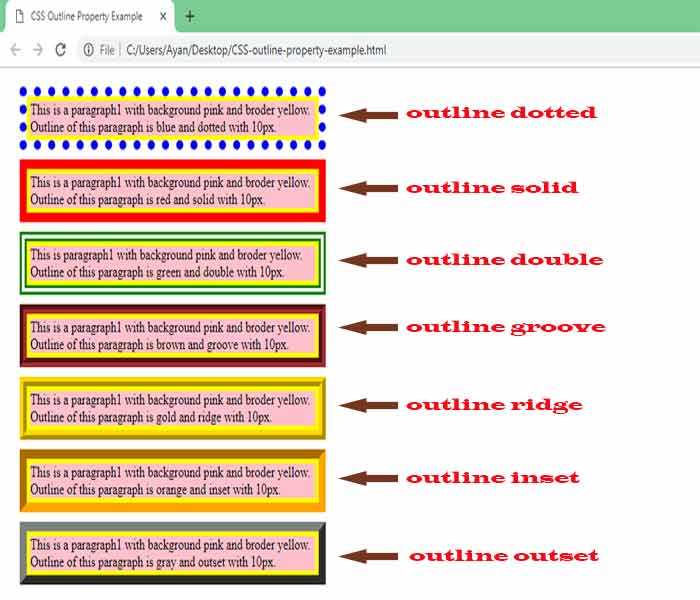Click the red solid outline paragraph
This screenshot has width=700, height=600.
point(170,190)
